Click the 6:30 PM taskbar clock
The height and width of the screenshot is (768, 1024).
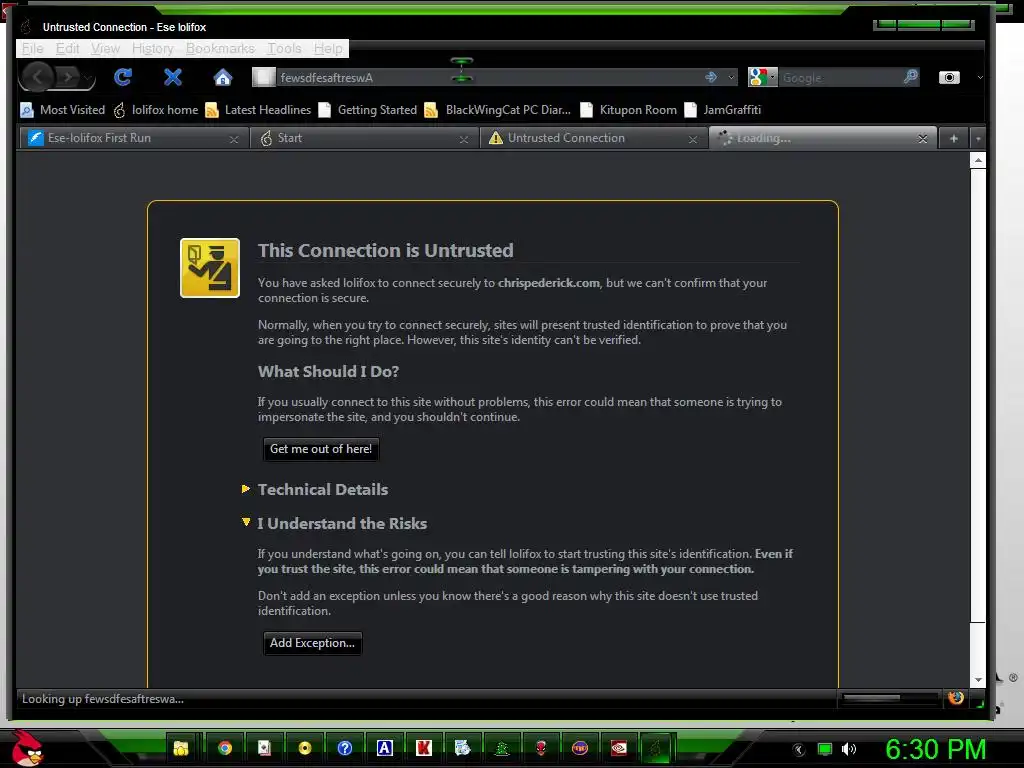(935, 749)
